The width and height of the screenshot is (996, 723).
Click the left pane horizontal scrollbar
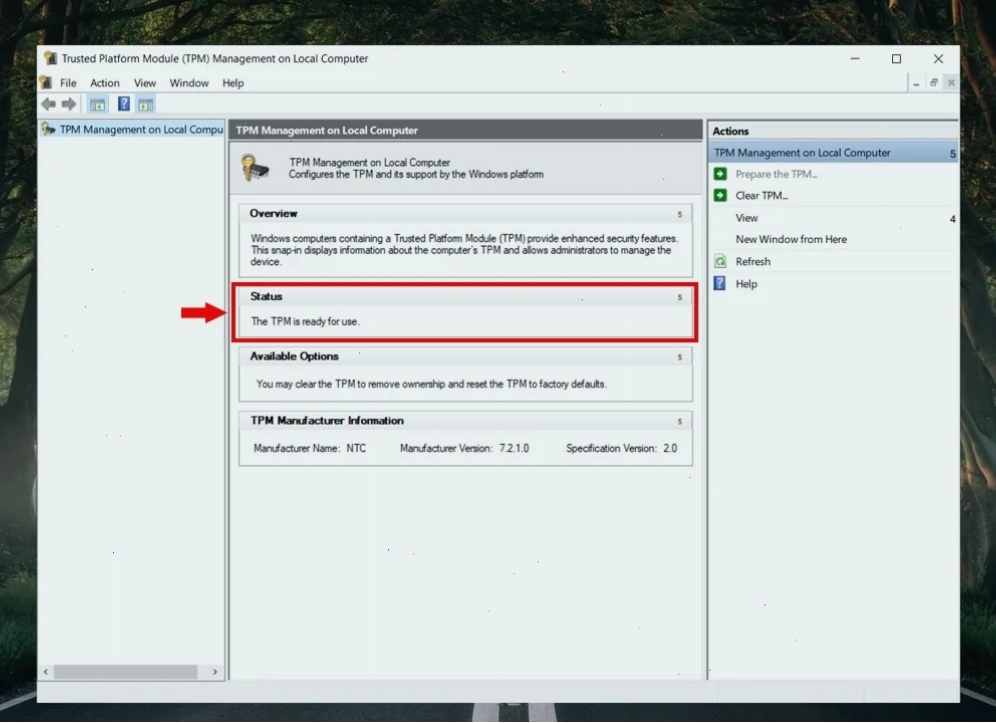point(130,672)
